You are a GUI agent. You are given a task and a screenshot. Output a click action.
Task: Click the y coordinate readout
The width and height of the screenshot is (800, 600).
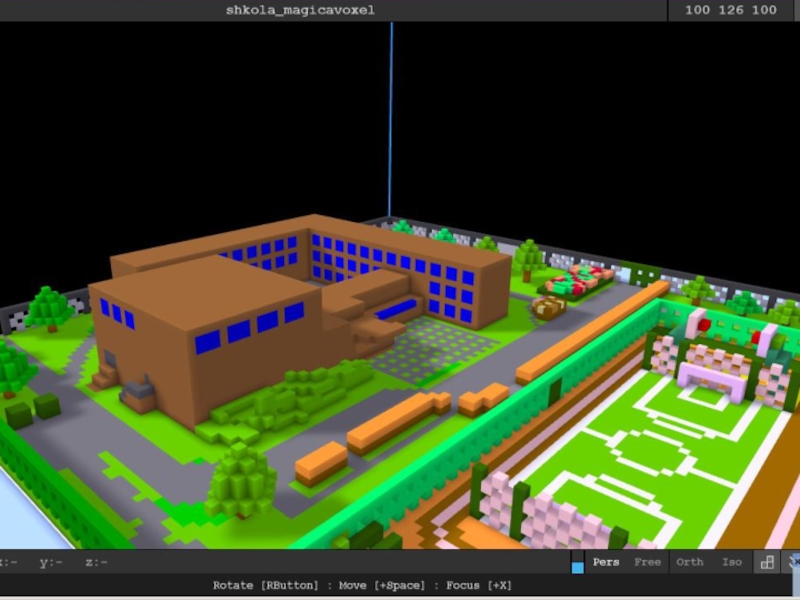pos(51,562)
